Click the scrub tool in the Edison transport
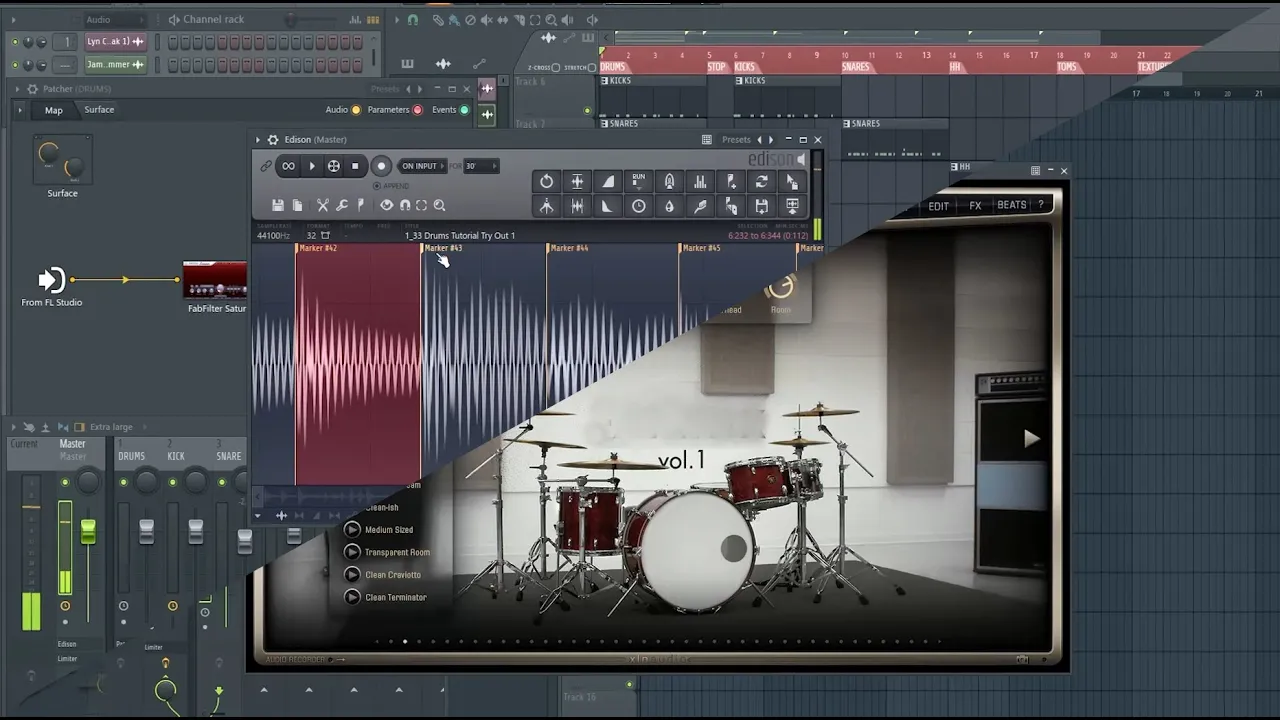Viewport: 1280px width, 720px height. (x=333, y=166)
